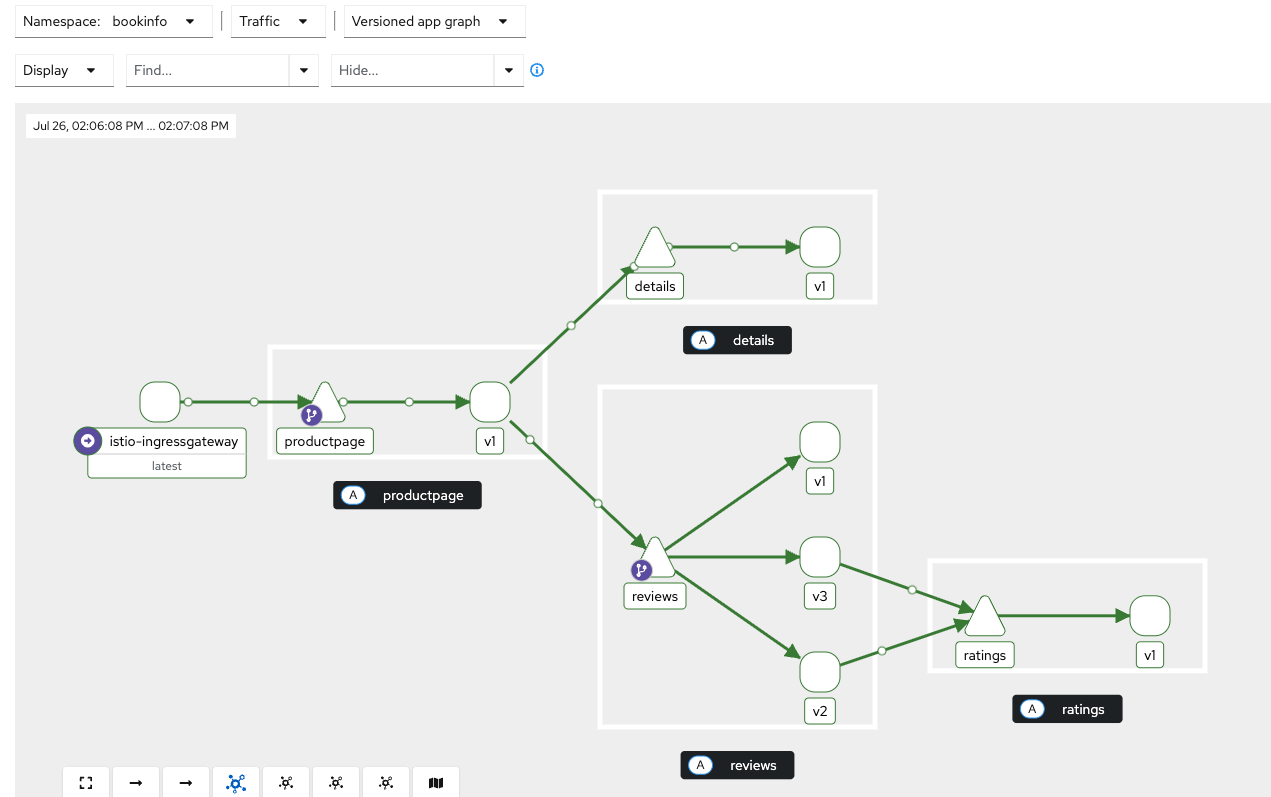This screenshot has width=1271, height=797.
Task: Focus the Hide input field
Action: (x=413, y=70)
